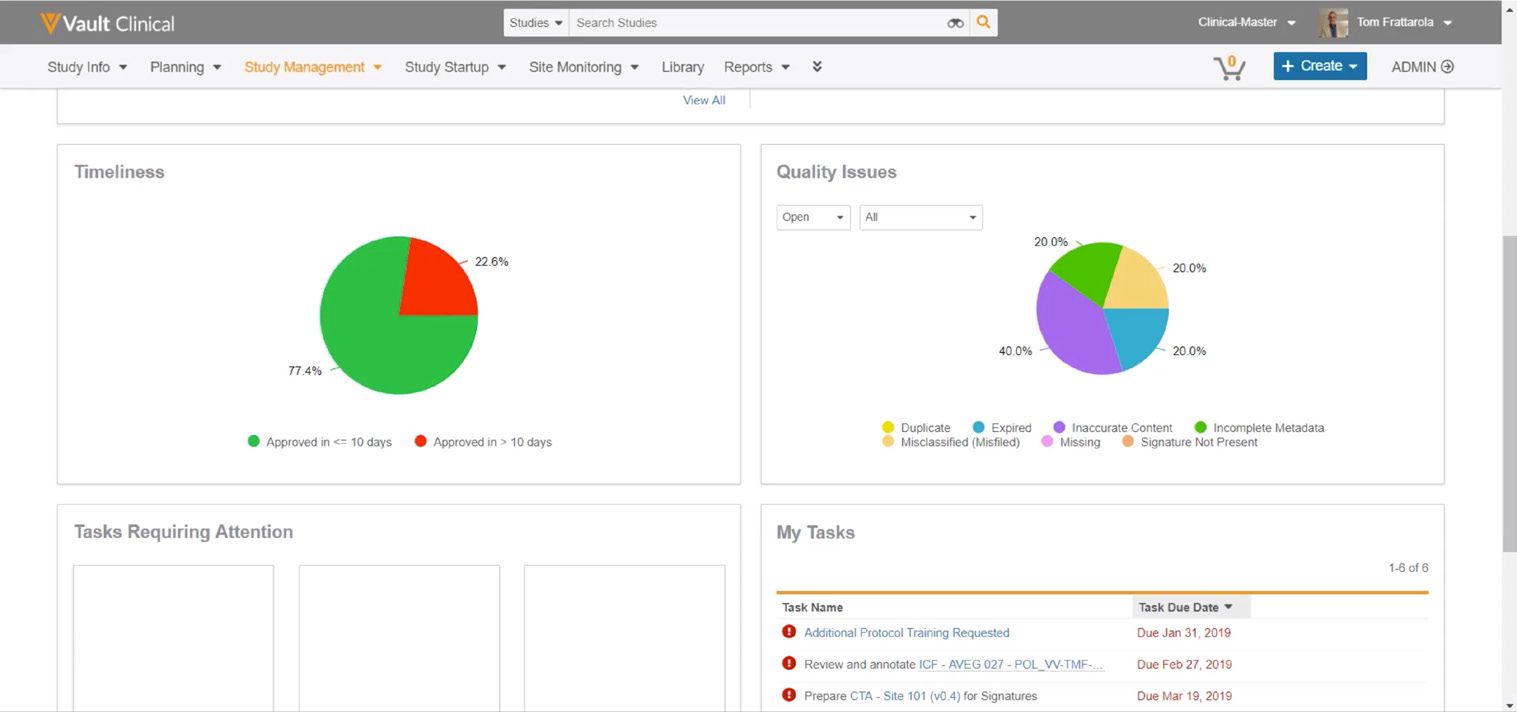This screenshot has width=1517, height=712.
Task: Click the ADMIN link
Action: click(x=1423, y=67)
